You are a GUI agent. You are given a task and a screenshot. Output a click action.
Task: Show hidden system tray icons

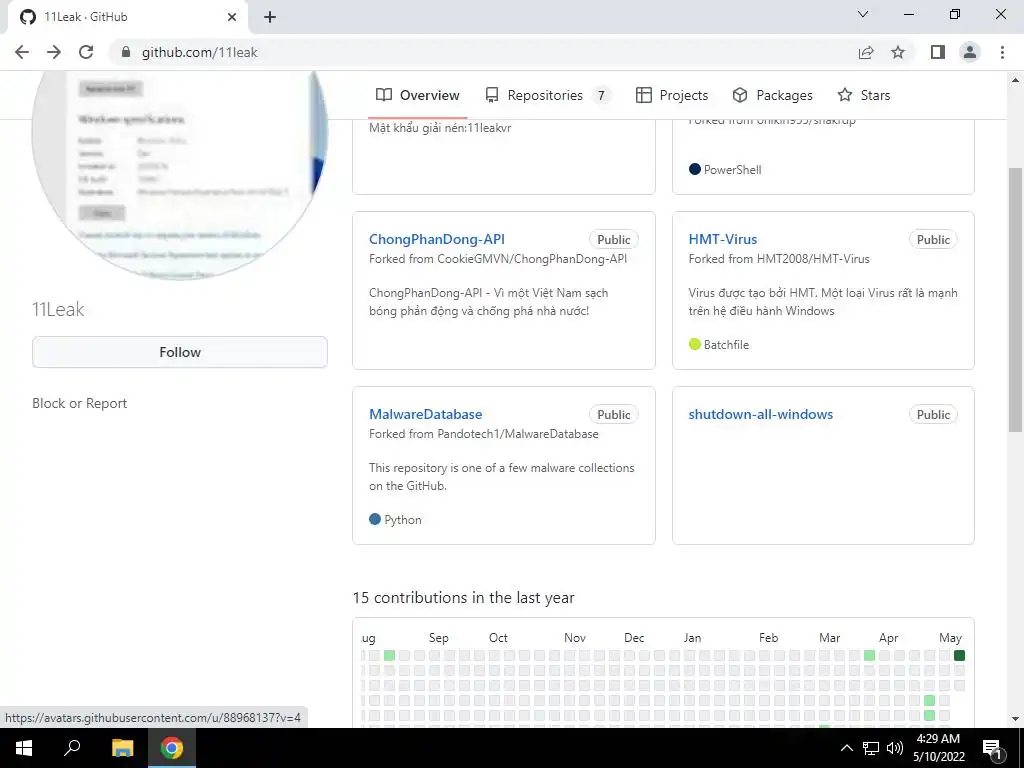coord(846,748)
